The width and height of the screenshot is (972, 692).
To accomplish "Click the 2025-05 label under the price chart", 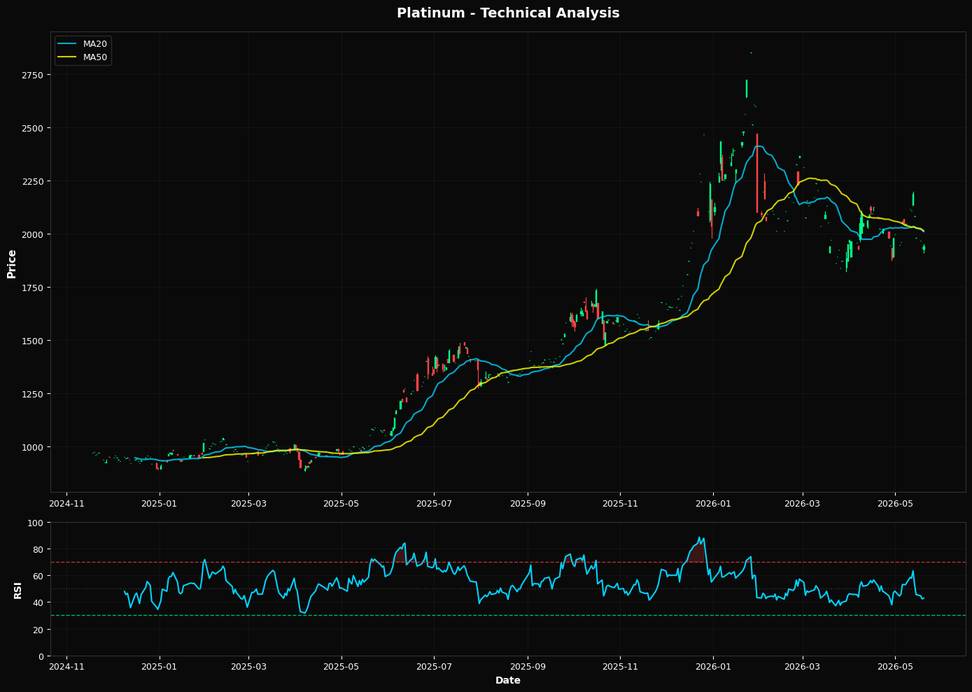I will [x=342, y=503].
